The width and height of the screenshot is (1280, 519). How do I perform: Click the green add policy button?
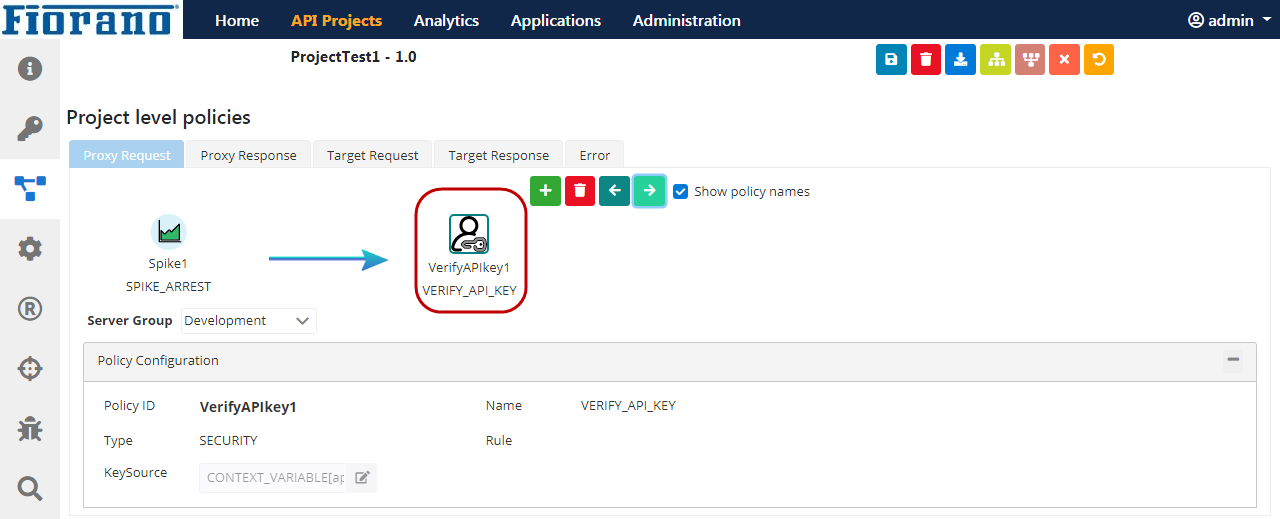(x=545, y=191)
